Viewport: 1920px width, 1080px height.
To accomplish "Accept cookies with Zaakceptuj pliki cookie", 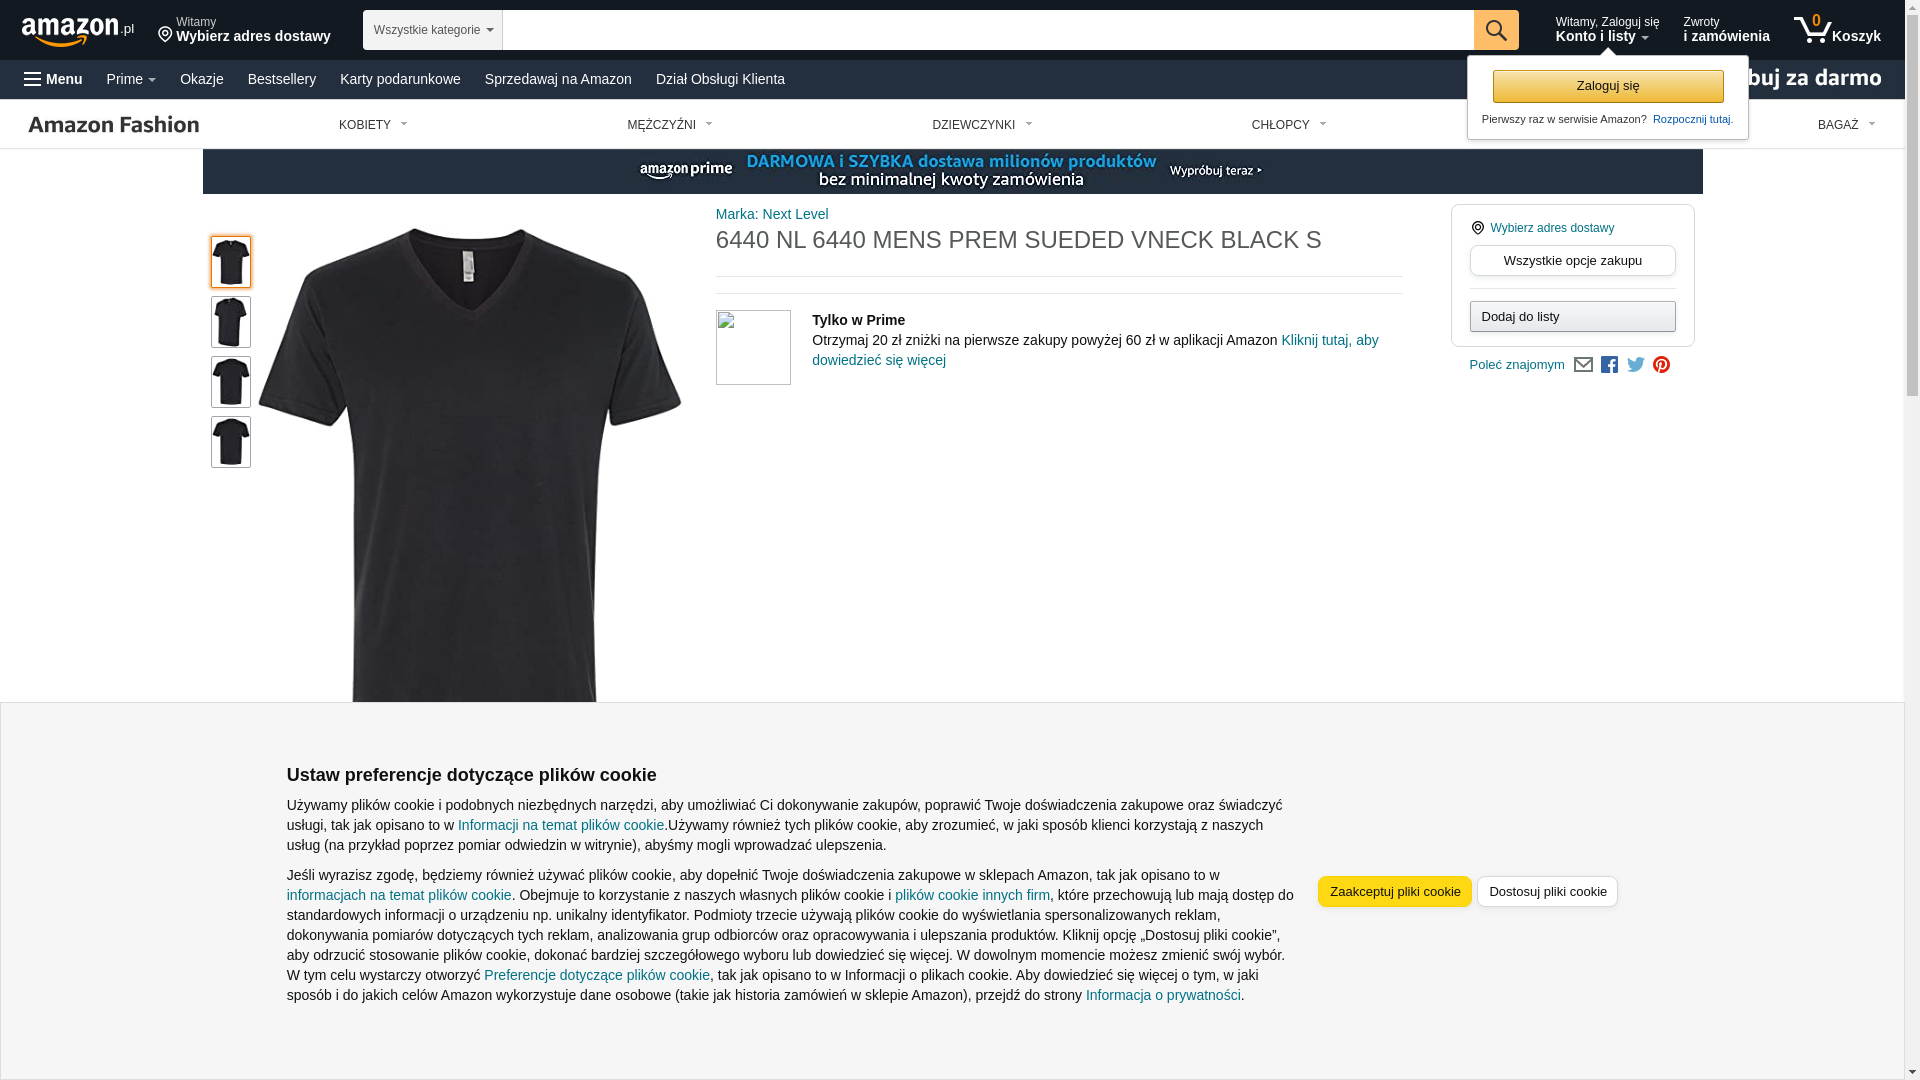I will click(1395, 892).
